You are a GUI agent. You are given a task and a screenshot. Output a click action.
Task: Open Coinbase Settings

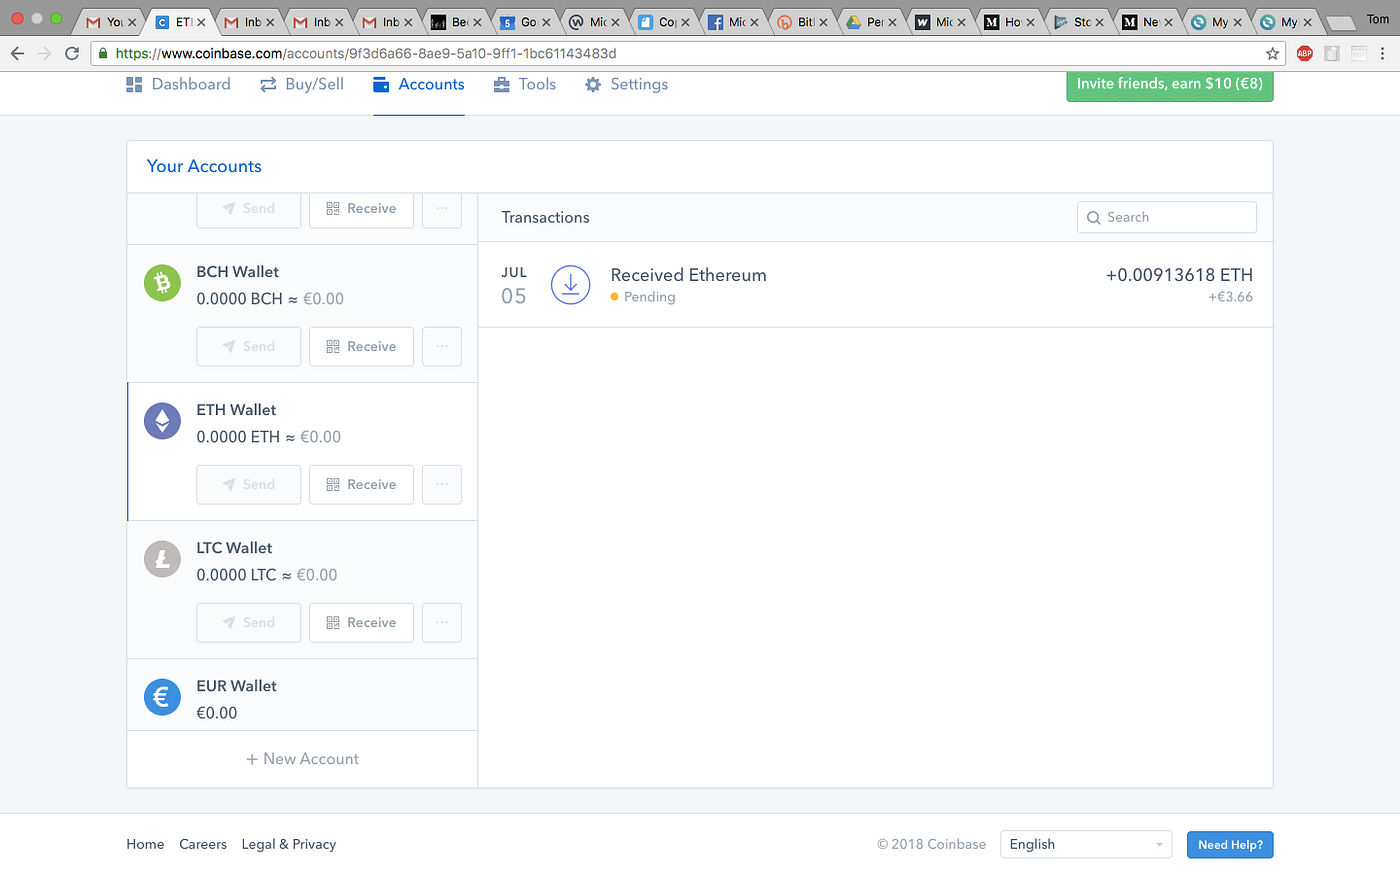626,85
